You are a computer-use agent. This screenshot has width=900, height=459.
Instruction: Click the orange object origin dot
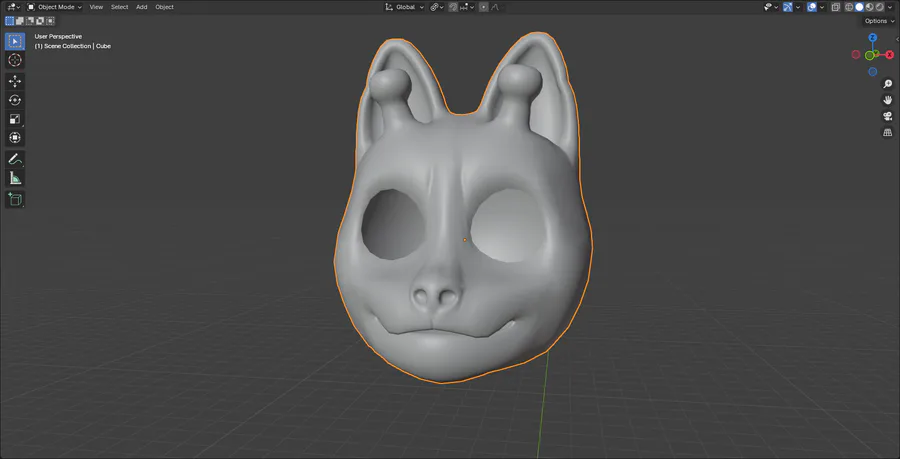click(x=464, y=240)
